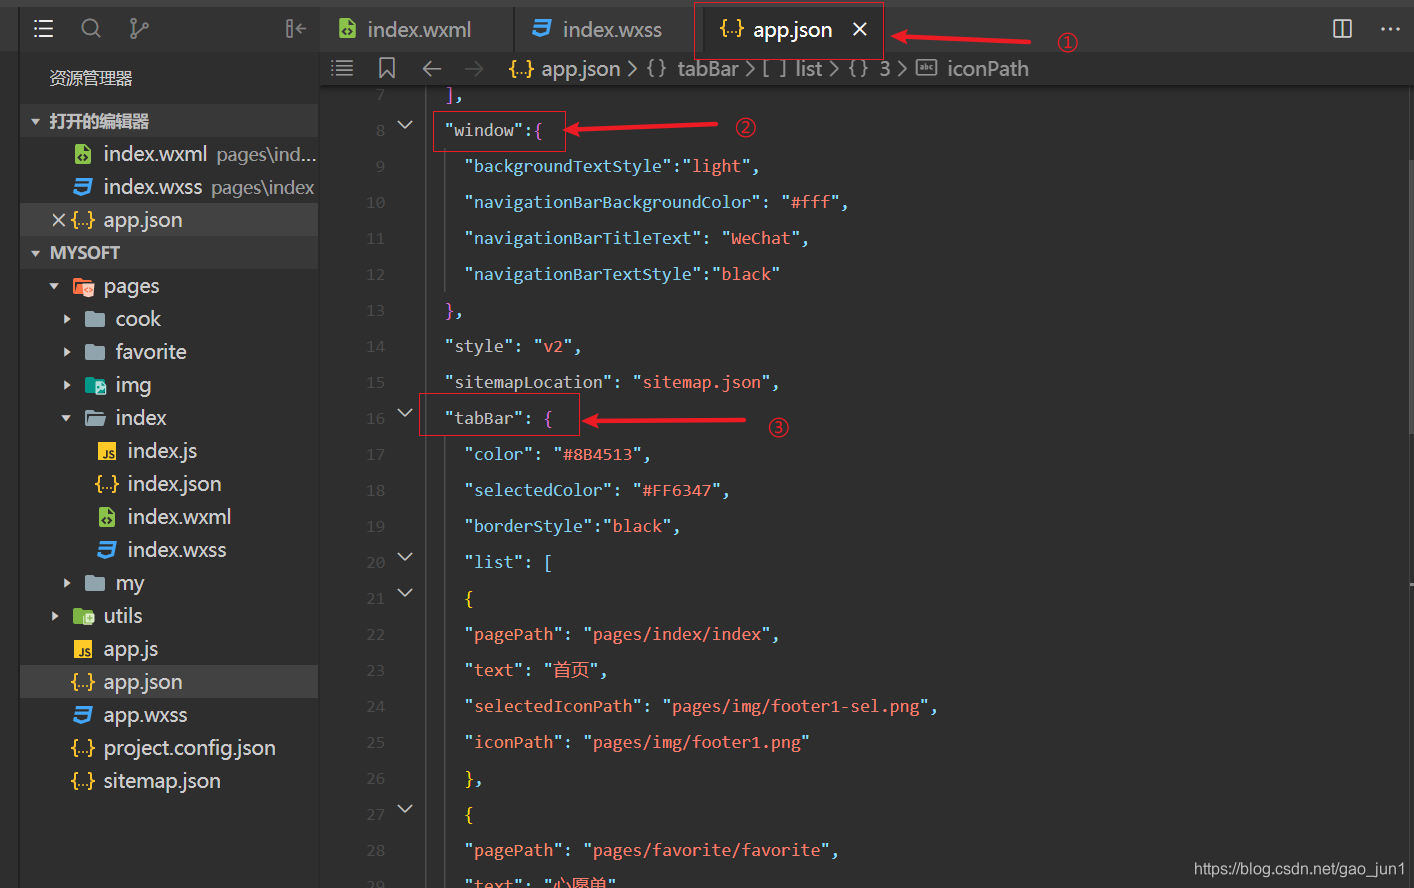Viewport: 1414px width, 888px height.
Task: Close app.json in the open editors list
Action: (x=59, y=220)
